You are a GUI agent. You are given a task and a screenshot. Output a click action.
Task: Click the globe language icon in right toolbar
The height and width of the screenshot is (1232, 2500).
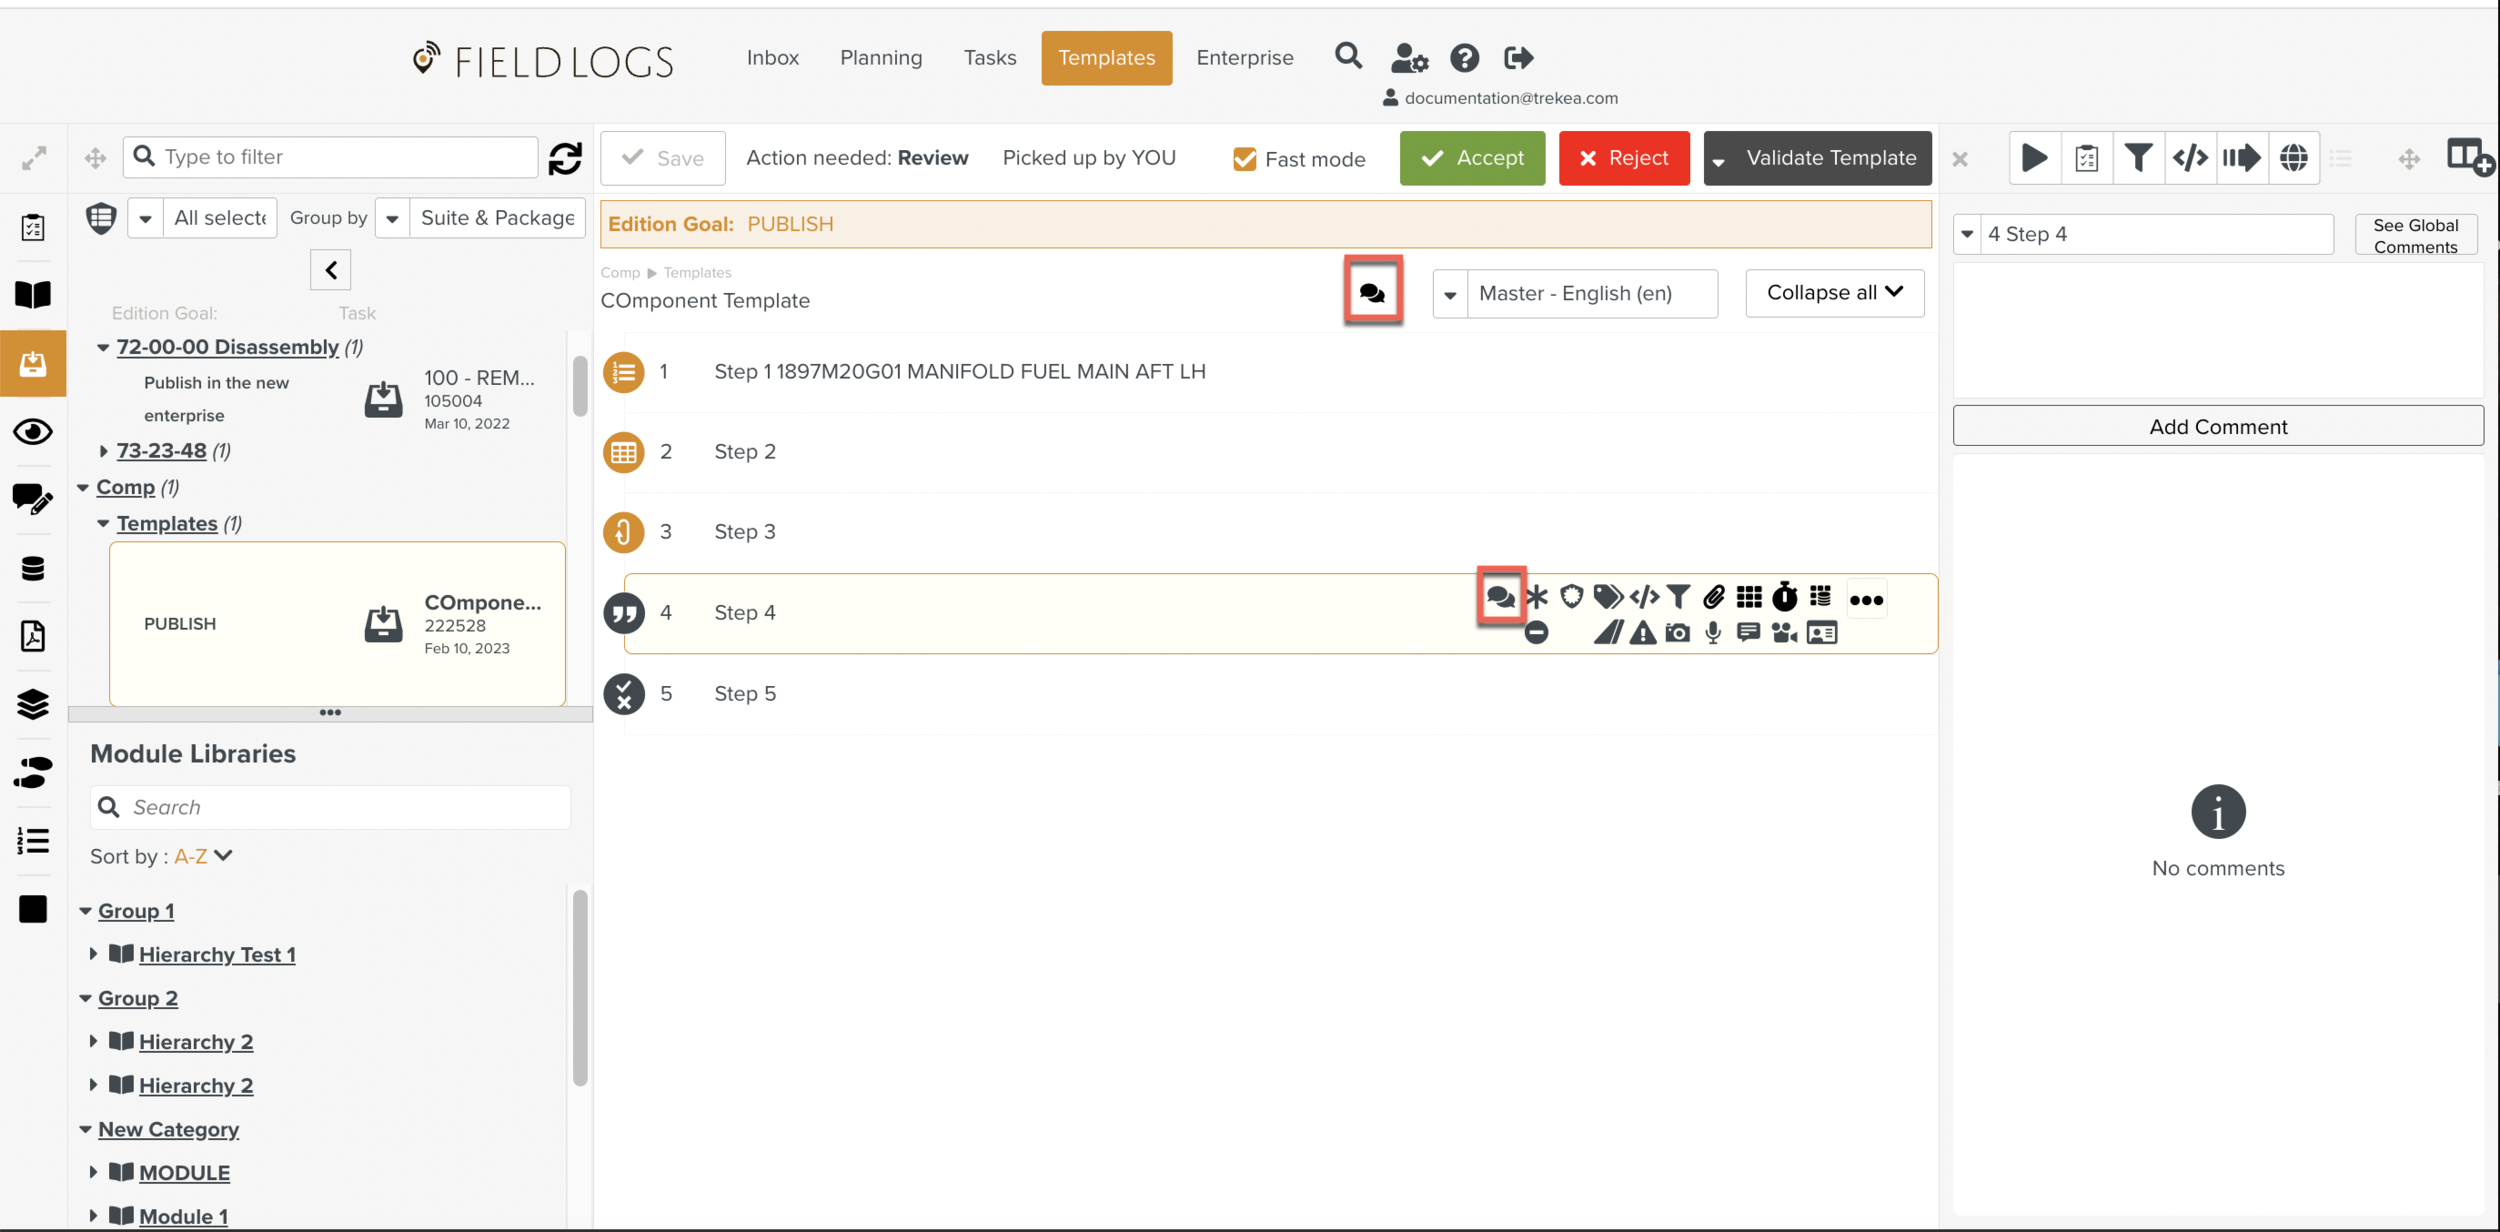pyautogui.click(x=2293, y=158)
